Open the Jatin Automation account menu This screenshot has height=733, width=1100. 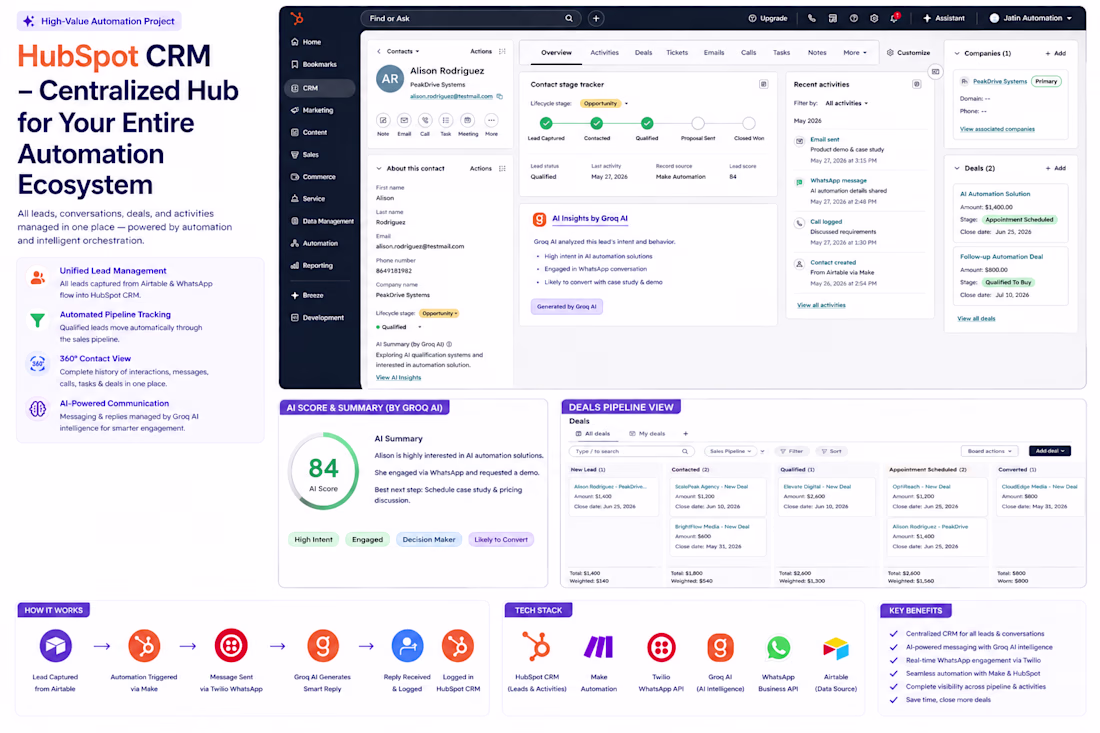click(x=1031, y=18)
